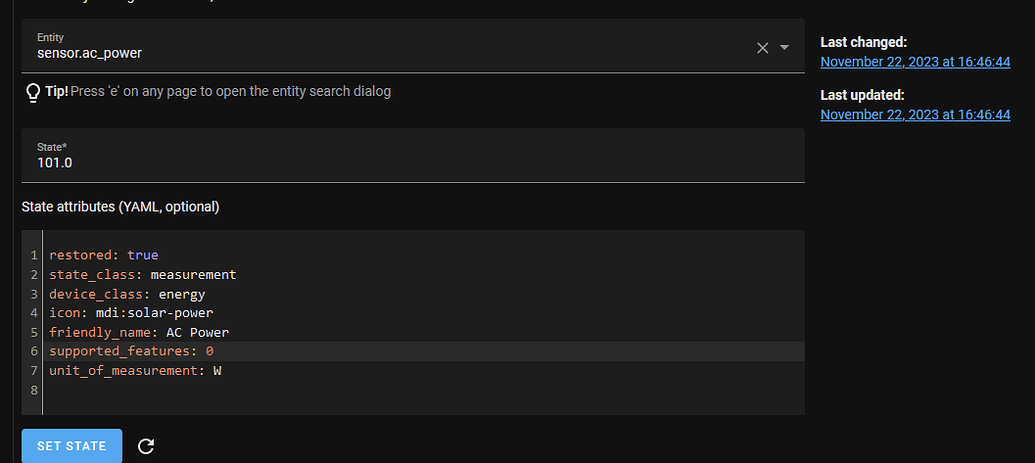Click line number 8 in the editor gutter
The image size is (1035, 463).
[x=34, y=390]
